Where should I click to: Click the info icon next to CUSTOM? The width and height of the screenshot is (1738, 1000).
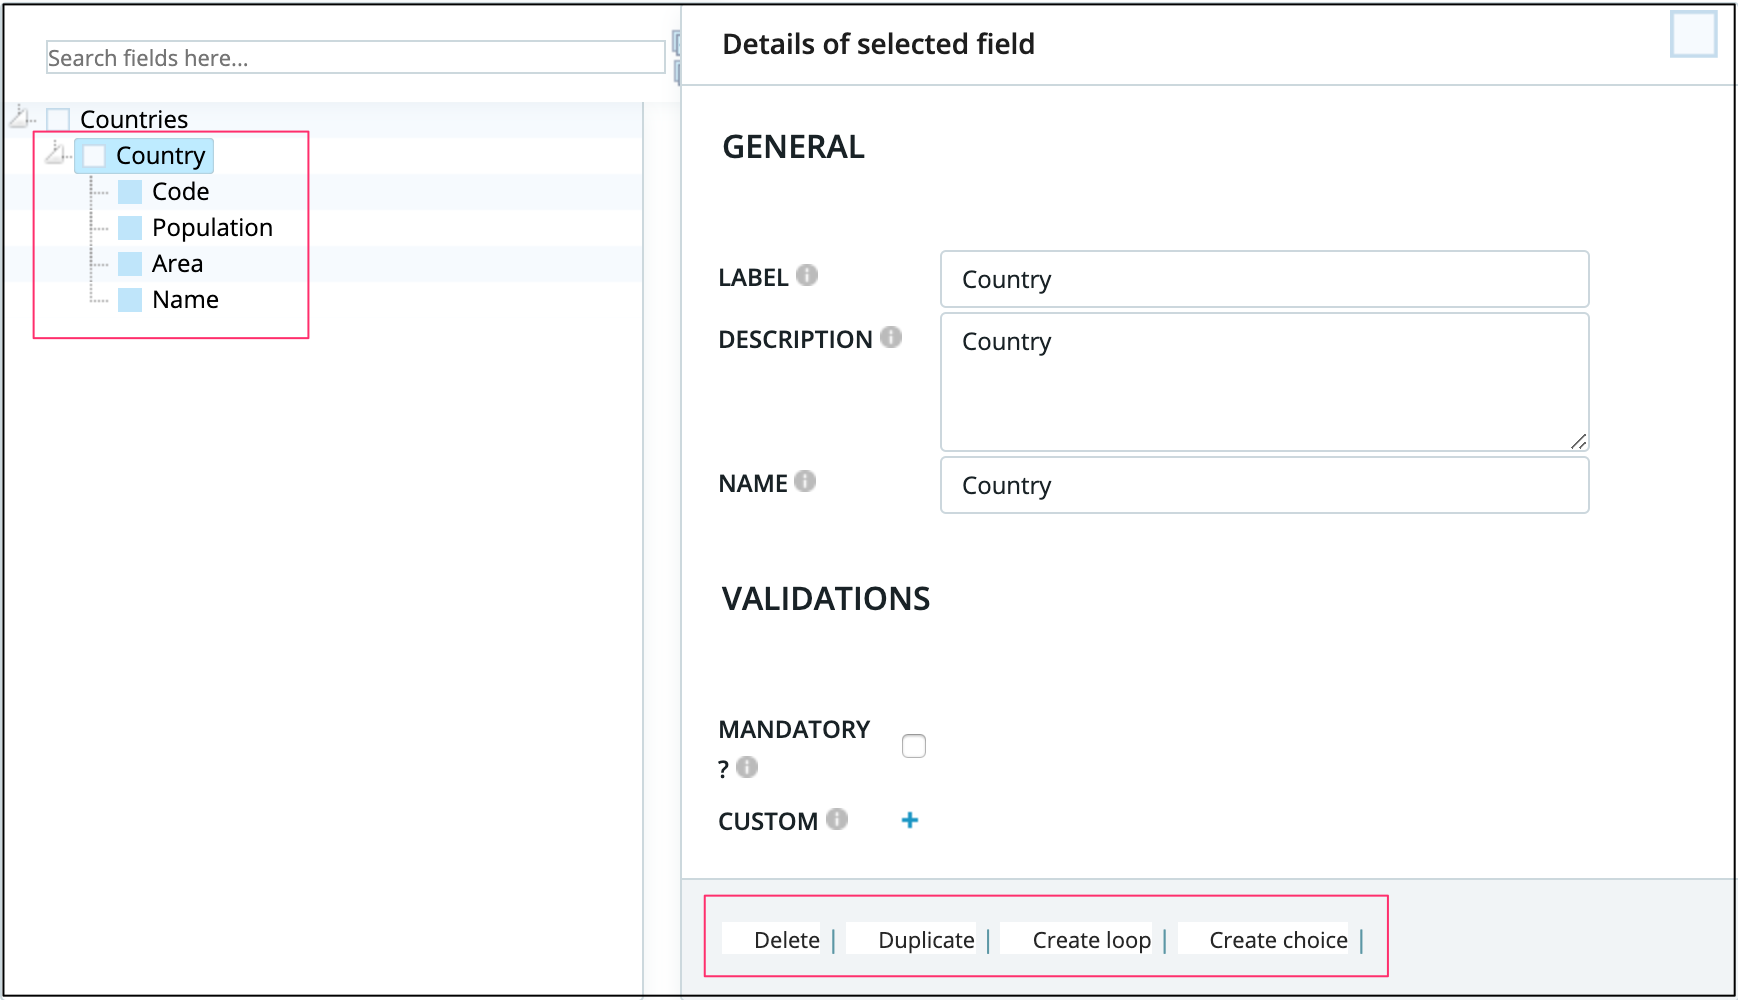click(x=837, y=819)
